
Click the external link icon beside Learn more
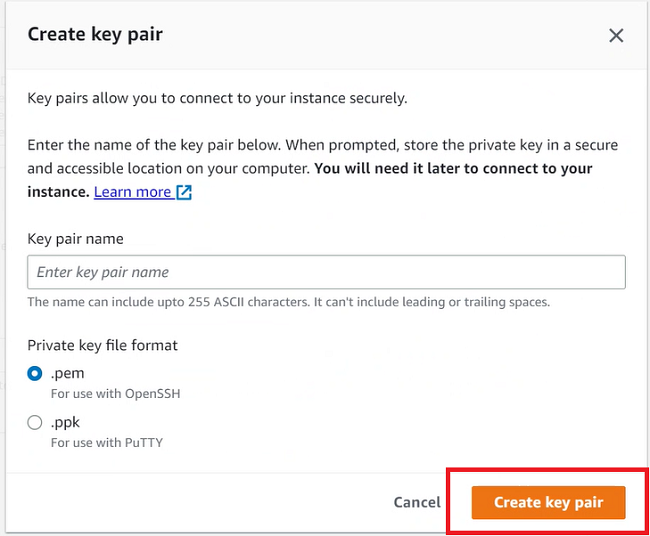184,192
